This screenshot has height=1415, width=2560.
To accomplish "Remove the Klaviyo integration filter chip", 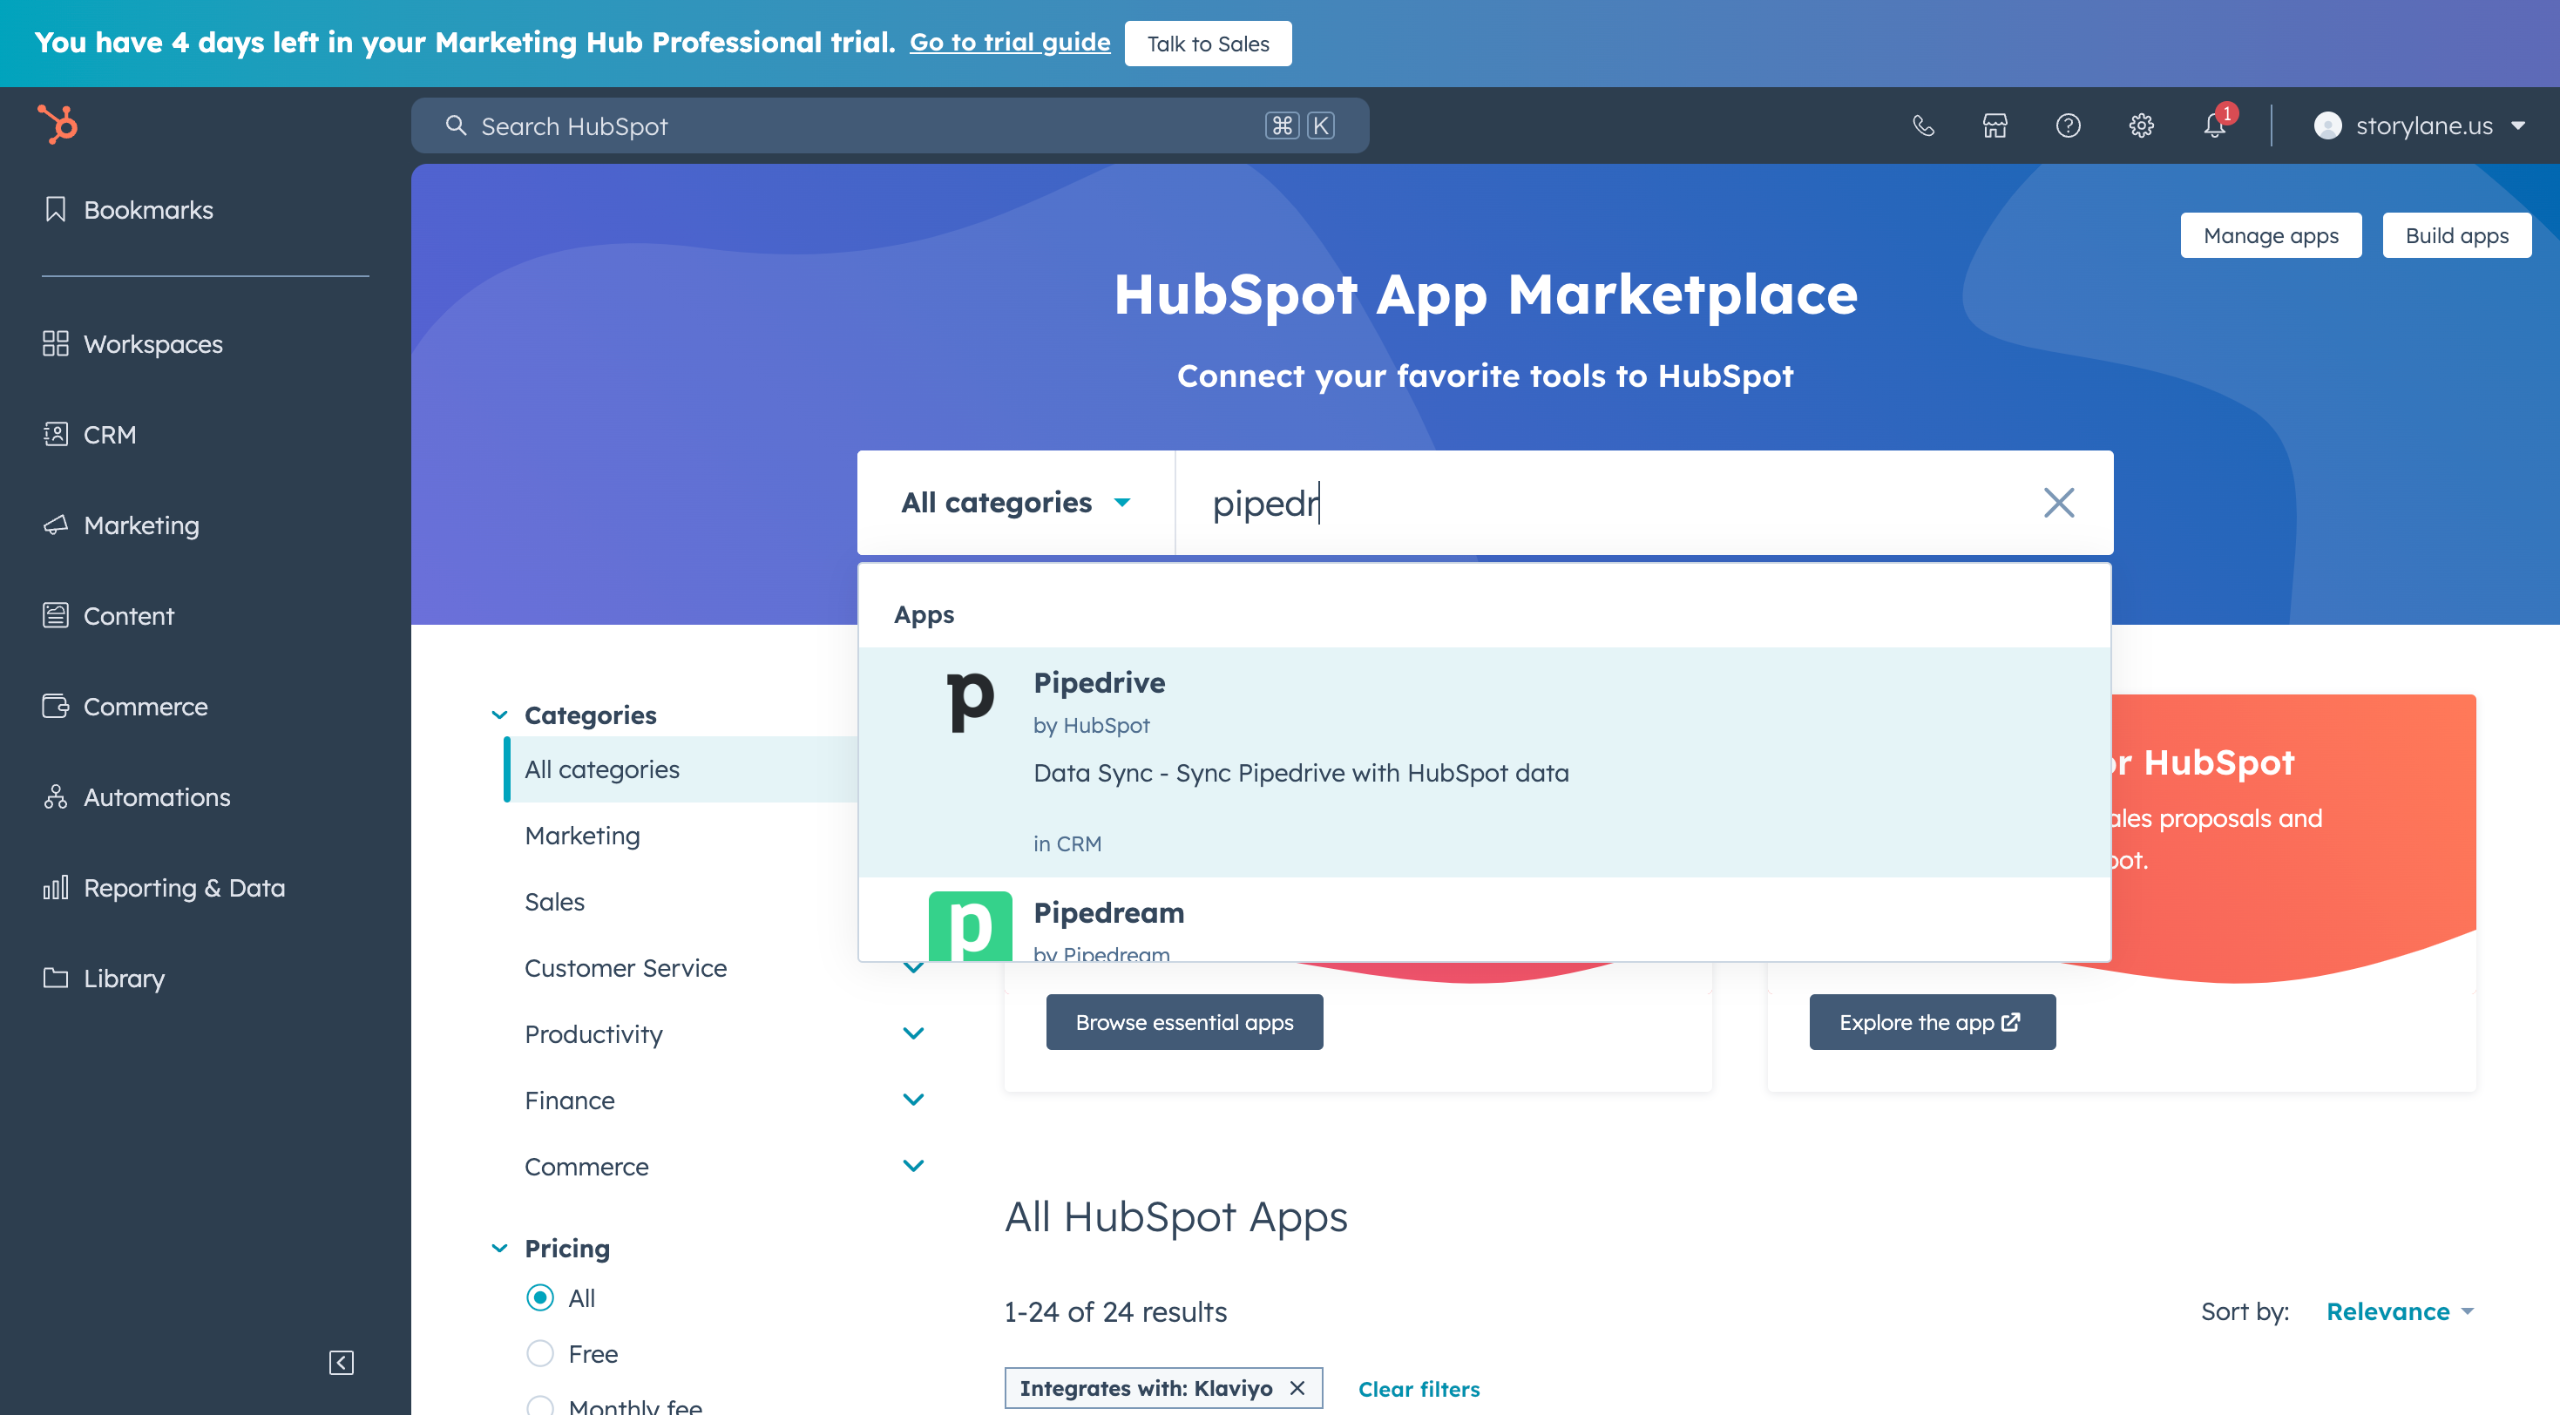I will click(1297, 1388).
